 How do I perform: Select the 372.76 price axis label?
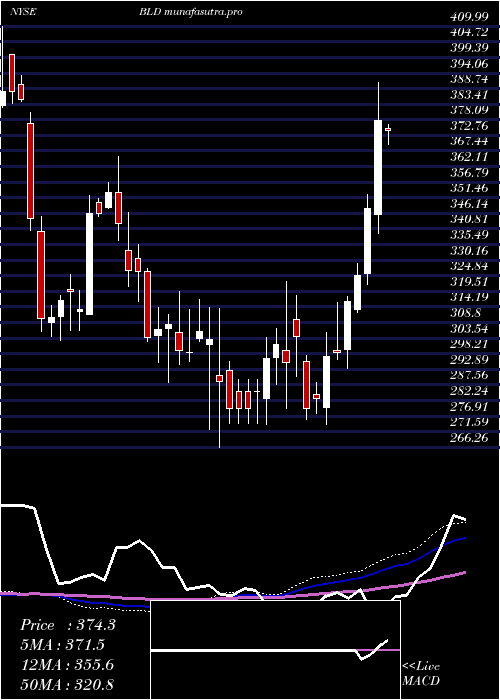click(468, 126)
